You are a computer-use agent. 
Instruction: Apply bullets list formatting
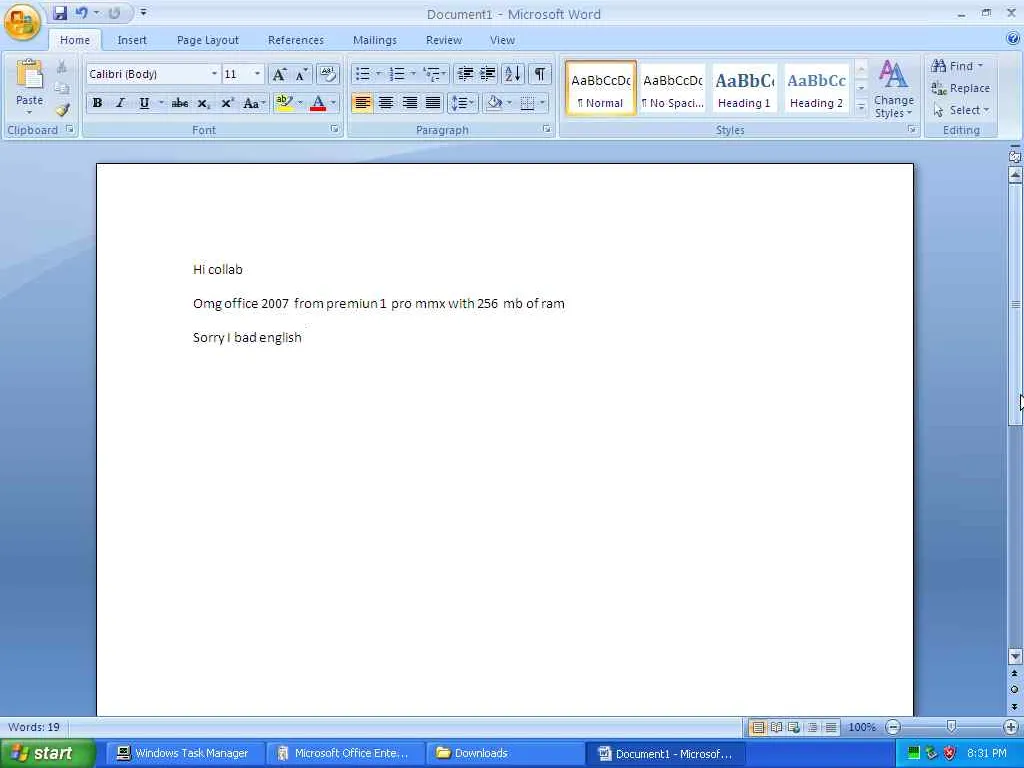pyautogui.click(x=363, y=74)
